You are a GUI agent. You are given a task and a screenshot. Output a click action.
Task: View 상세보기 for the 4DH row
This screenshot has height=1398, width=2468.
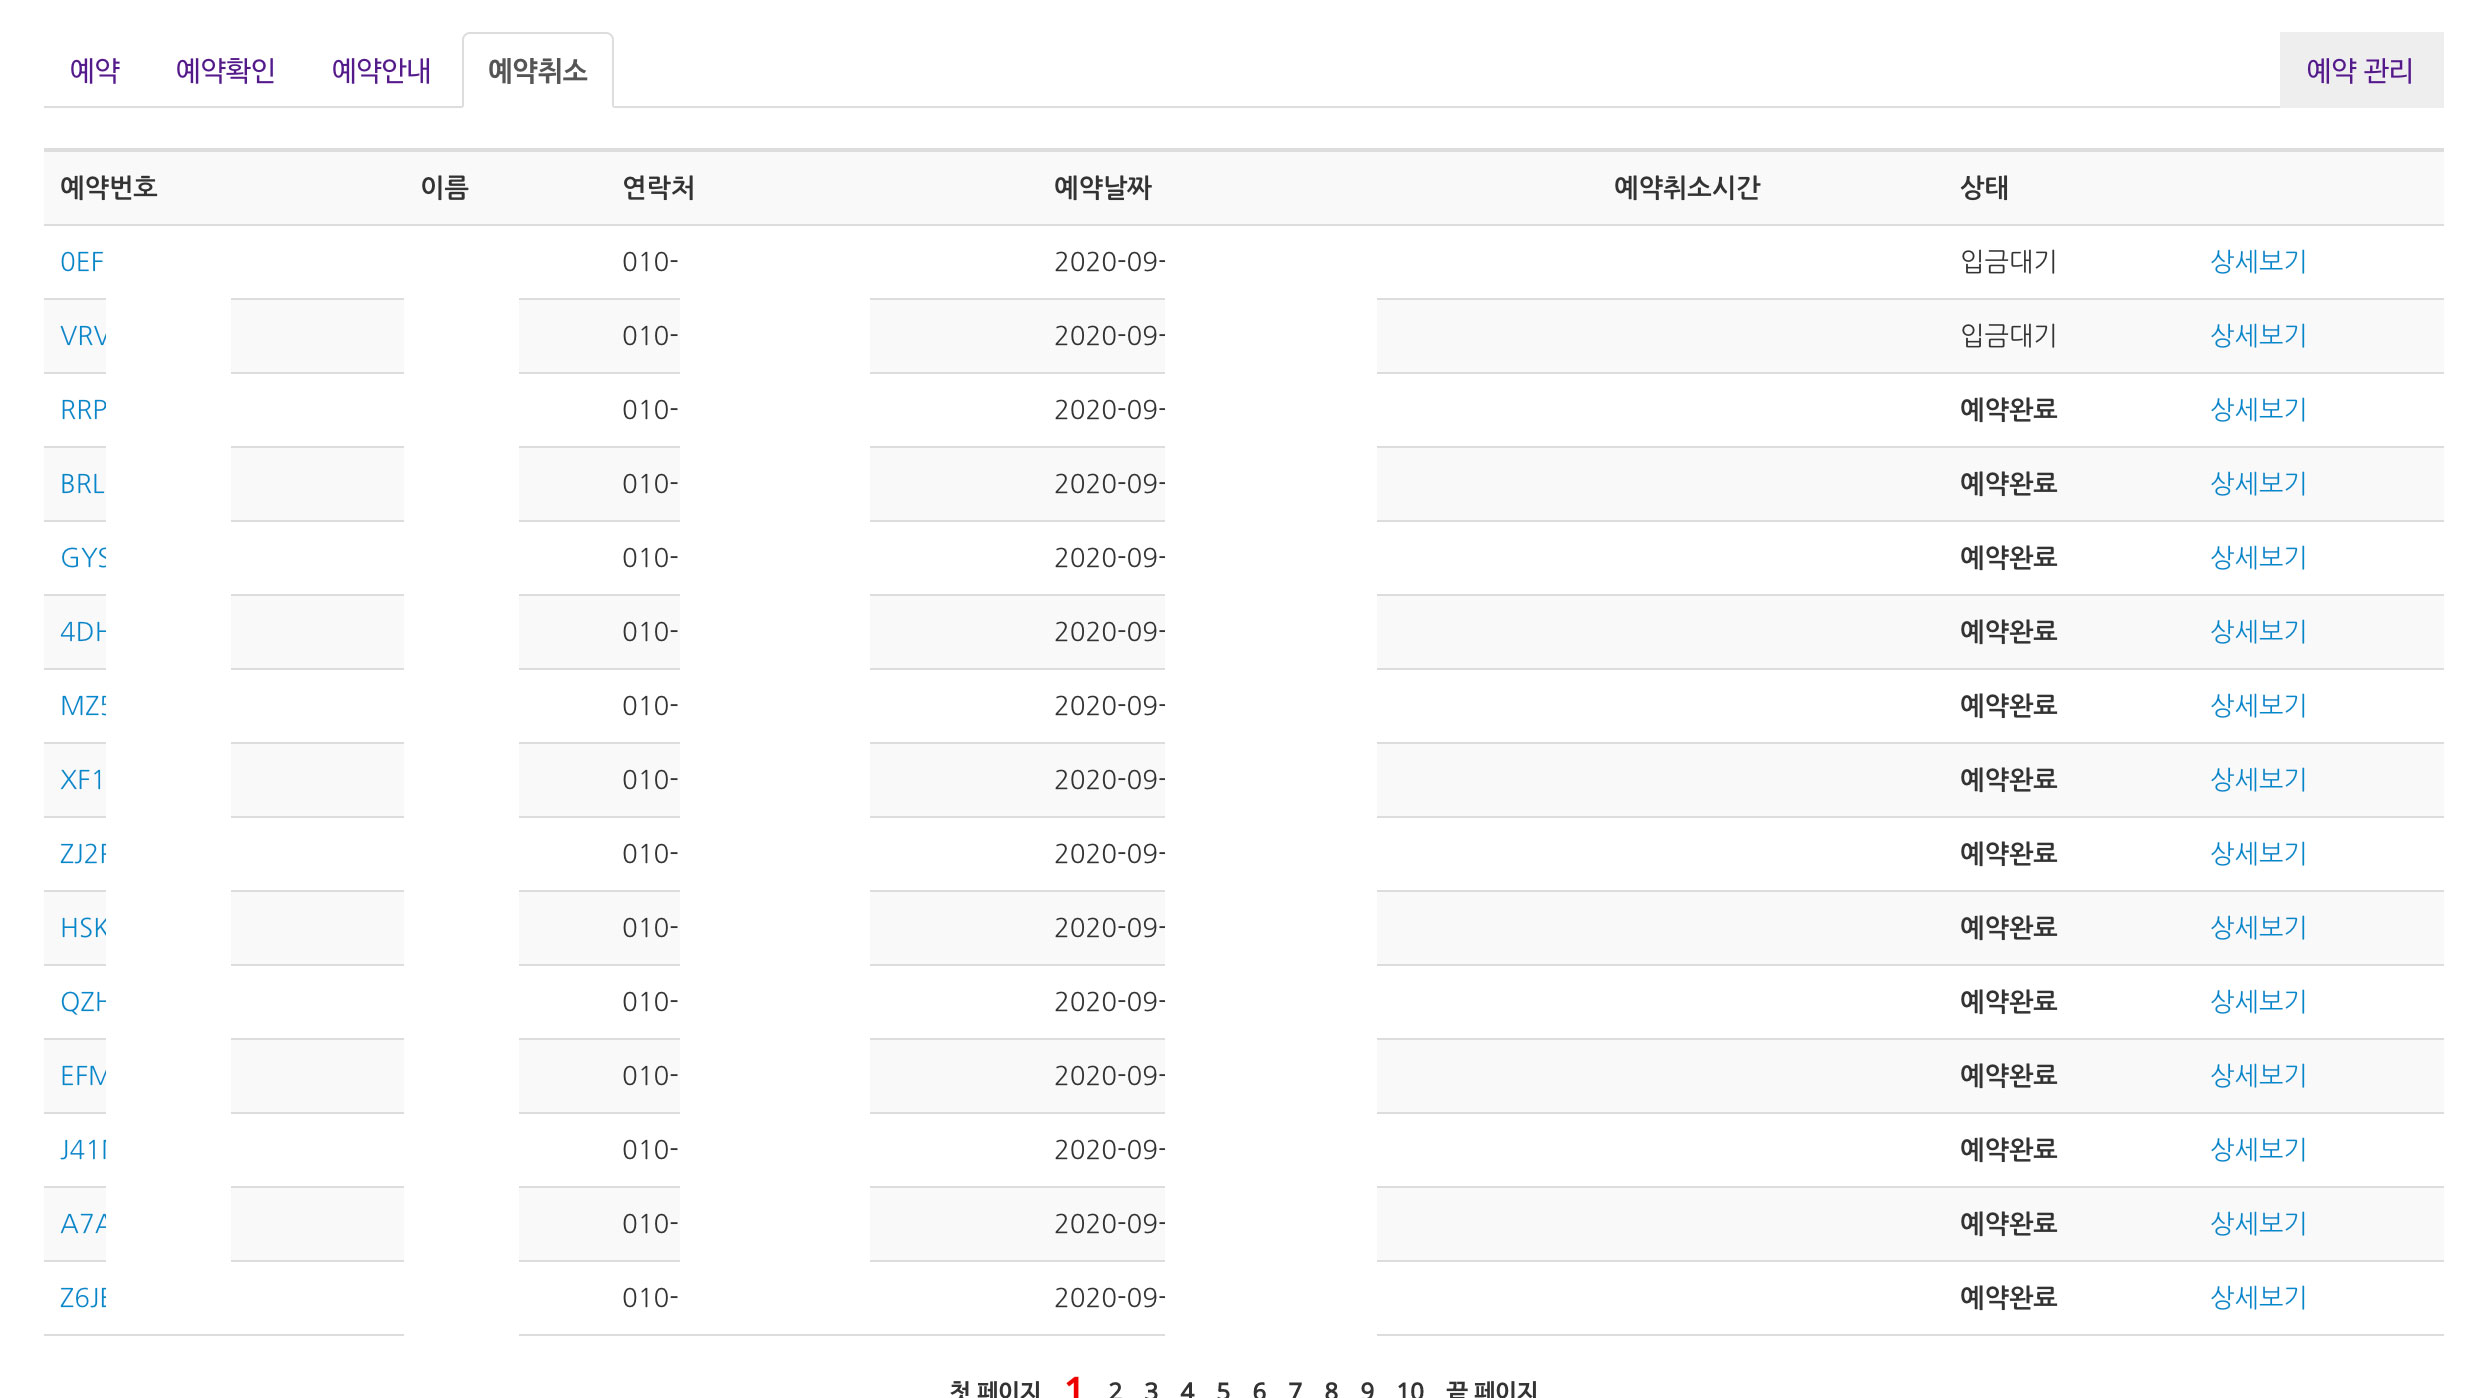click(2258, 632)
